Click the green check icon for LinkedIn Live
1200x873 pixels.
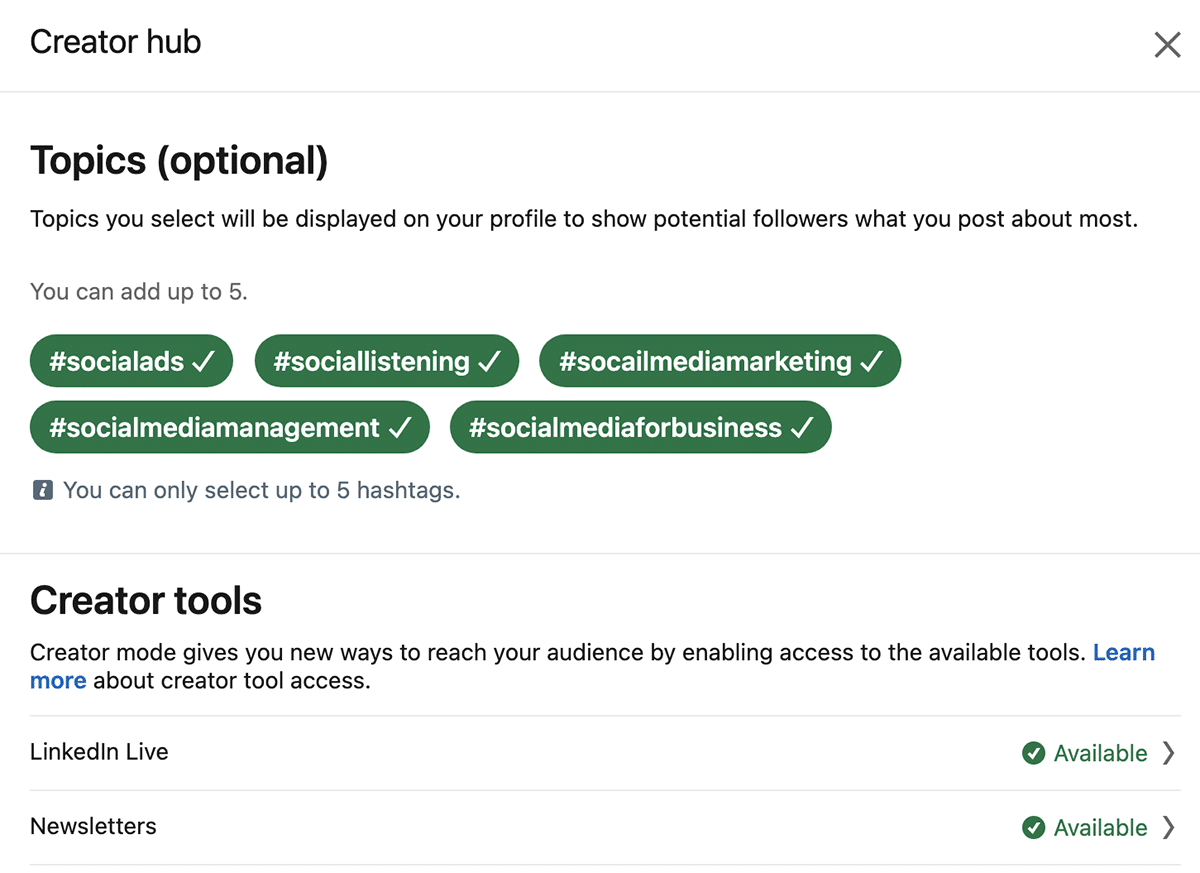click(1034, 753)
